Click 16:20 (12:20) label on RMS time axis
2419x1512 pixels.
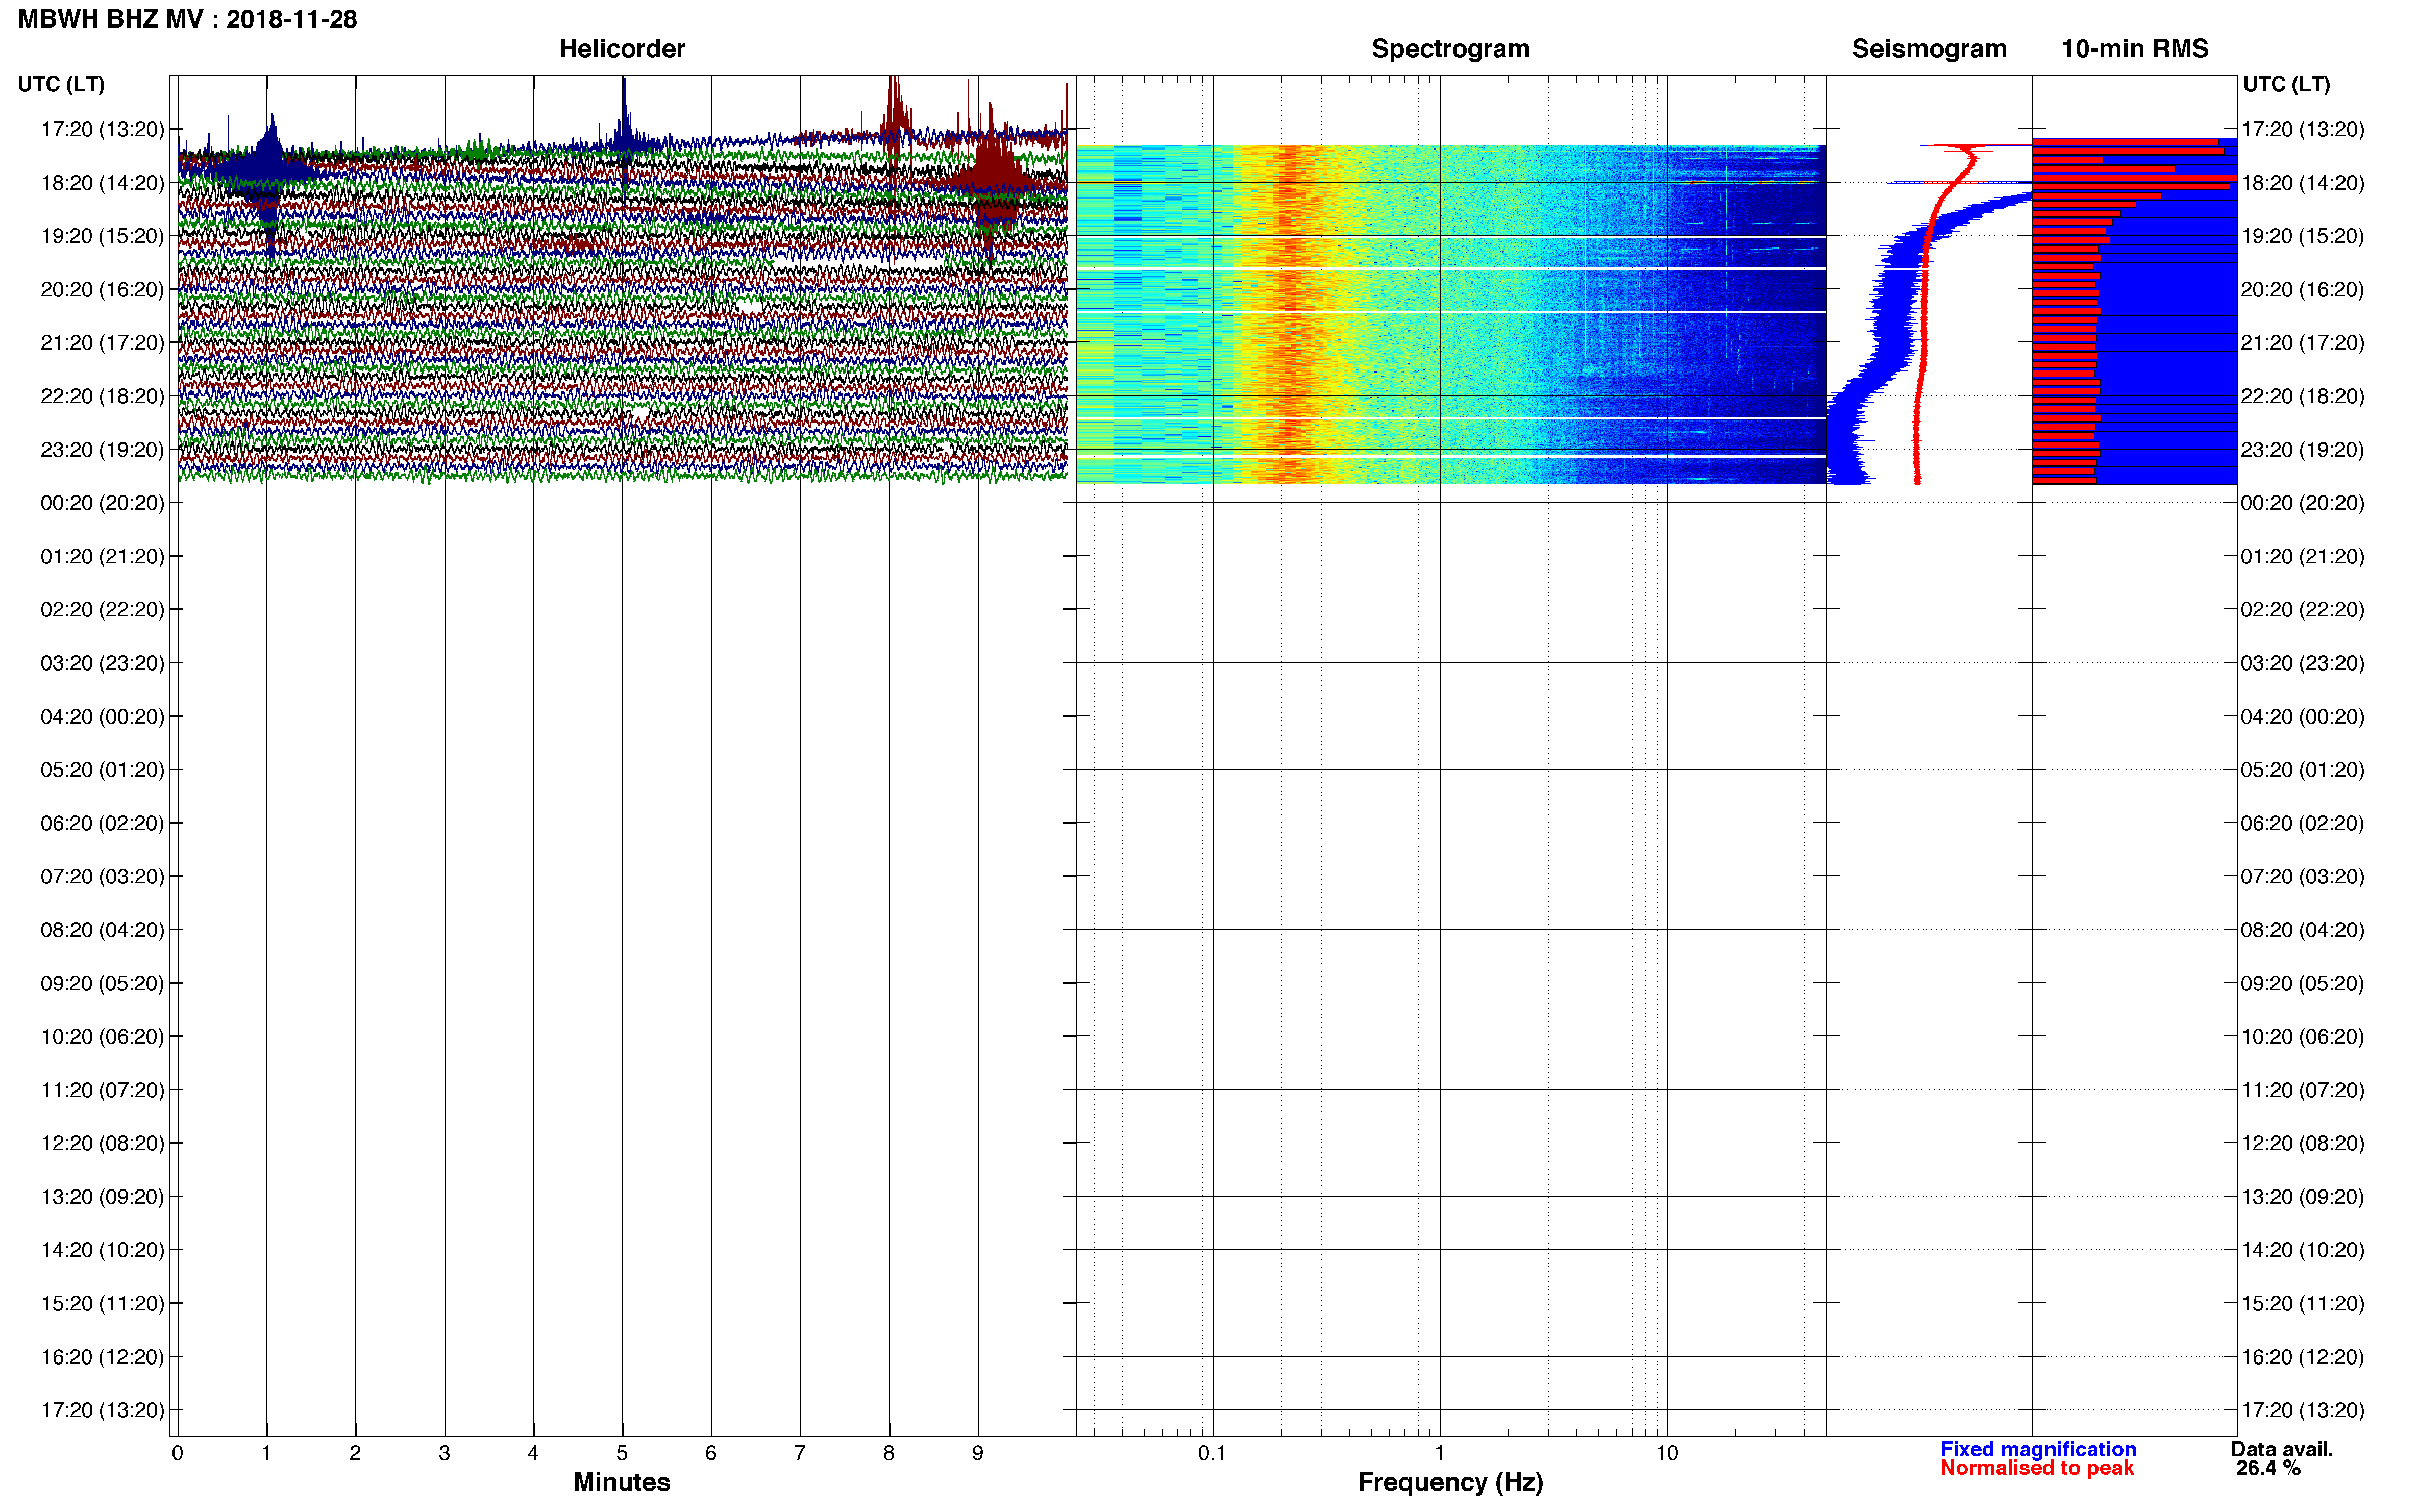[x=2303, y=1357]
